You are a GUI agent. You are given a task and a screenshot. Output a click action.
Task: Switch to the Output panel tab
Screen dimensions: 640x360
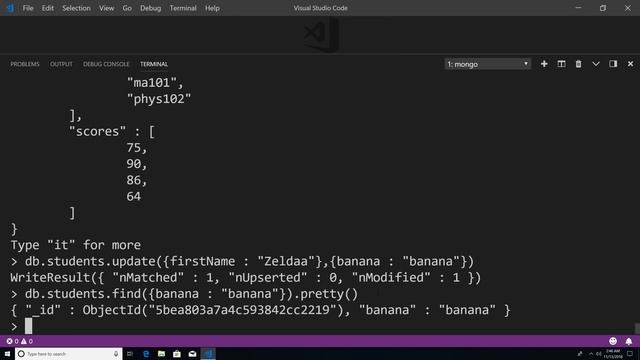(x=61, y=64)
